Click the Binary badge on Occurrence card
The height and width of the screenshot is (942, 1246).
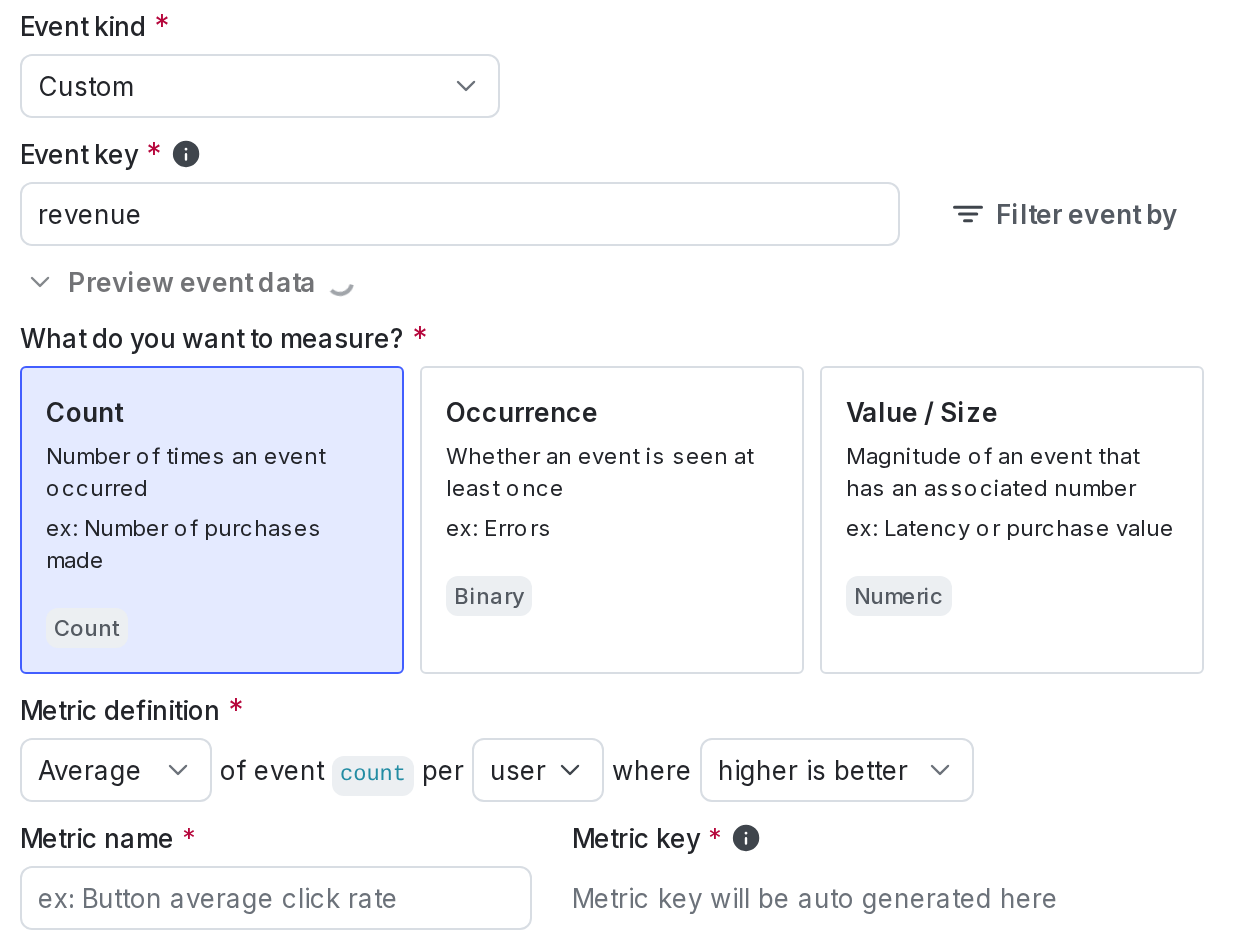[489, 596]
